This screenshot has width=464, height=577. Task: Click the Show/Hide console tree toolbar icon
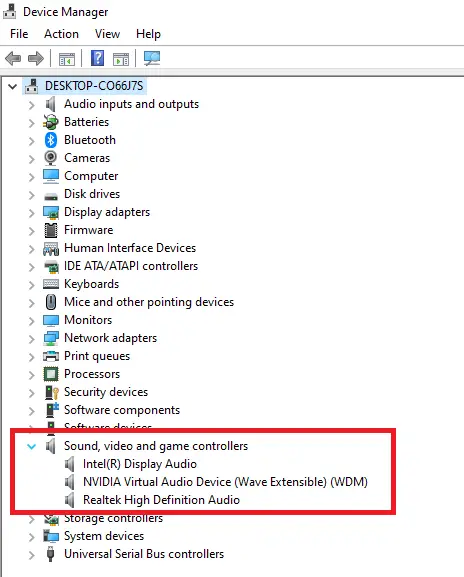pos(67,59)
